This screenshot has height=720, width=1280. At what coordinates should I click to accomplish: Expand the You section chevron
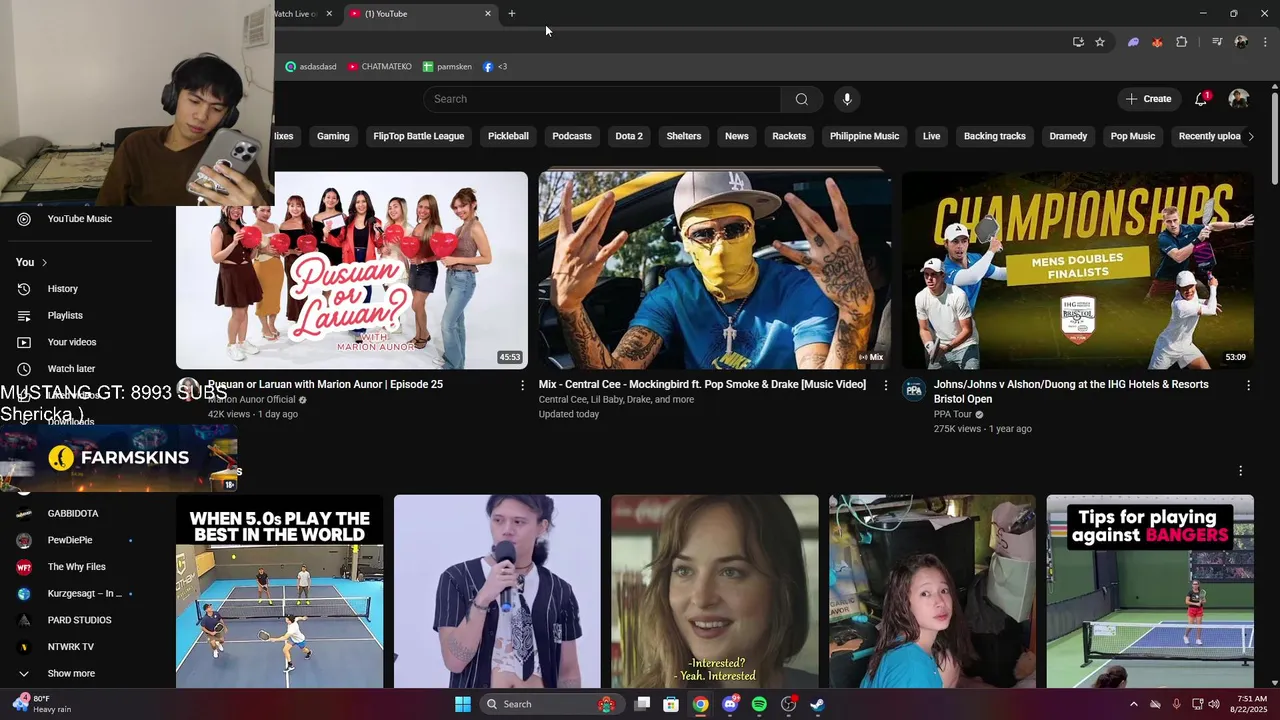click(44, 262)
